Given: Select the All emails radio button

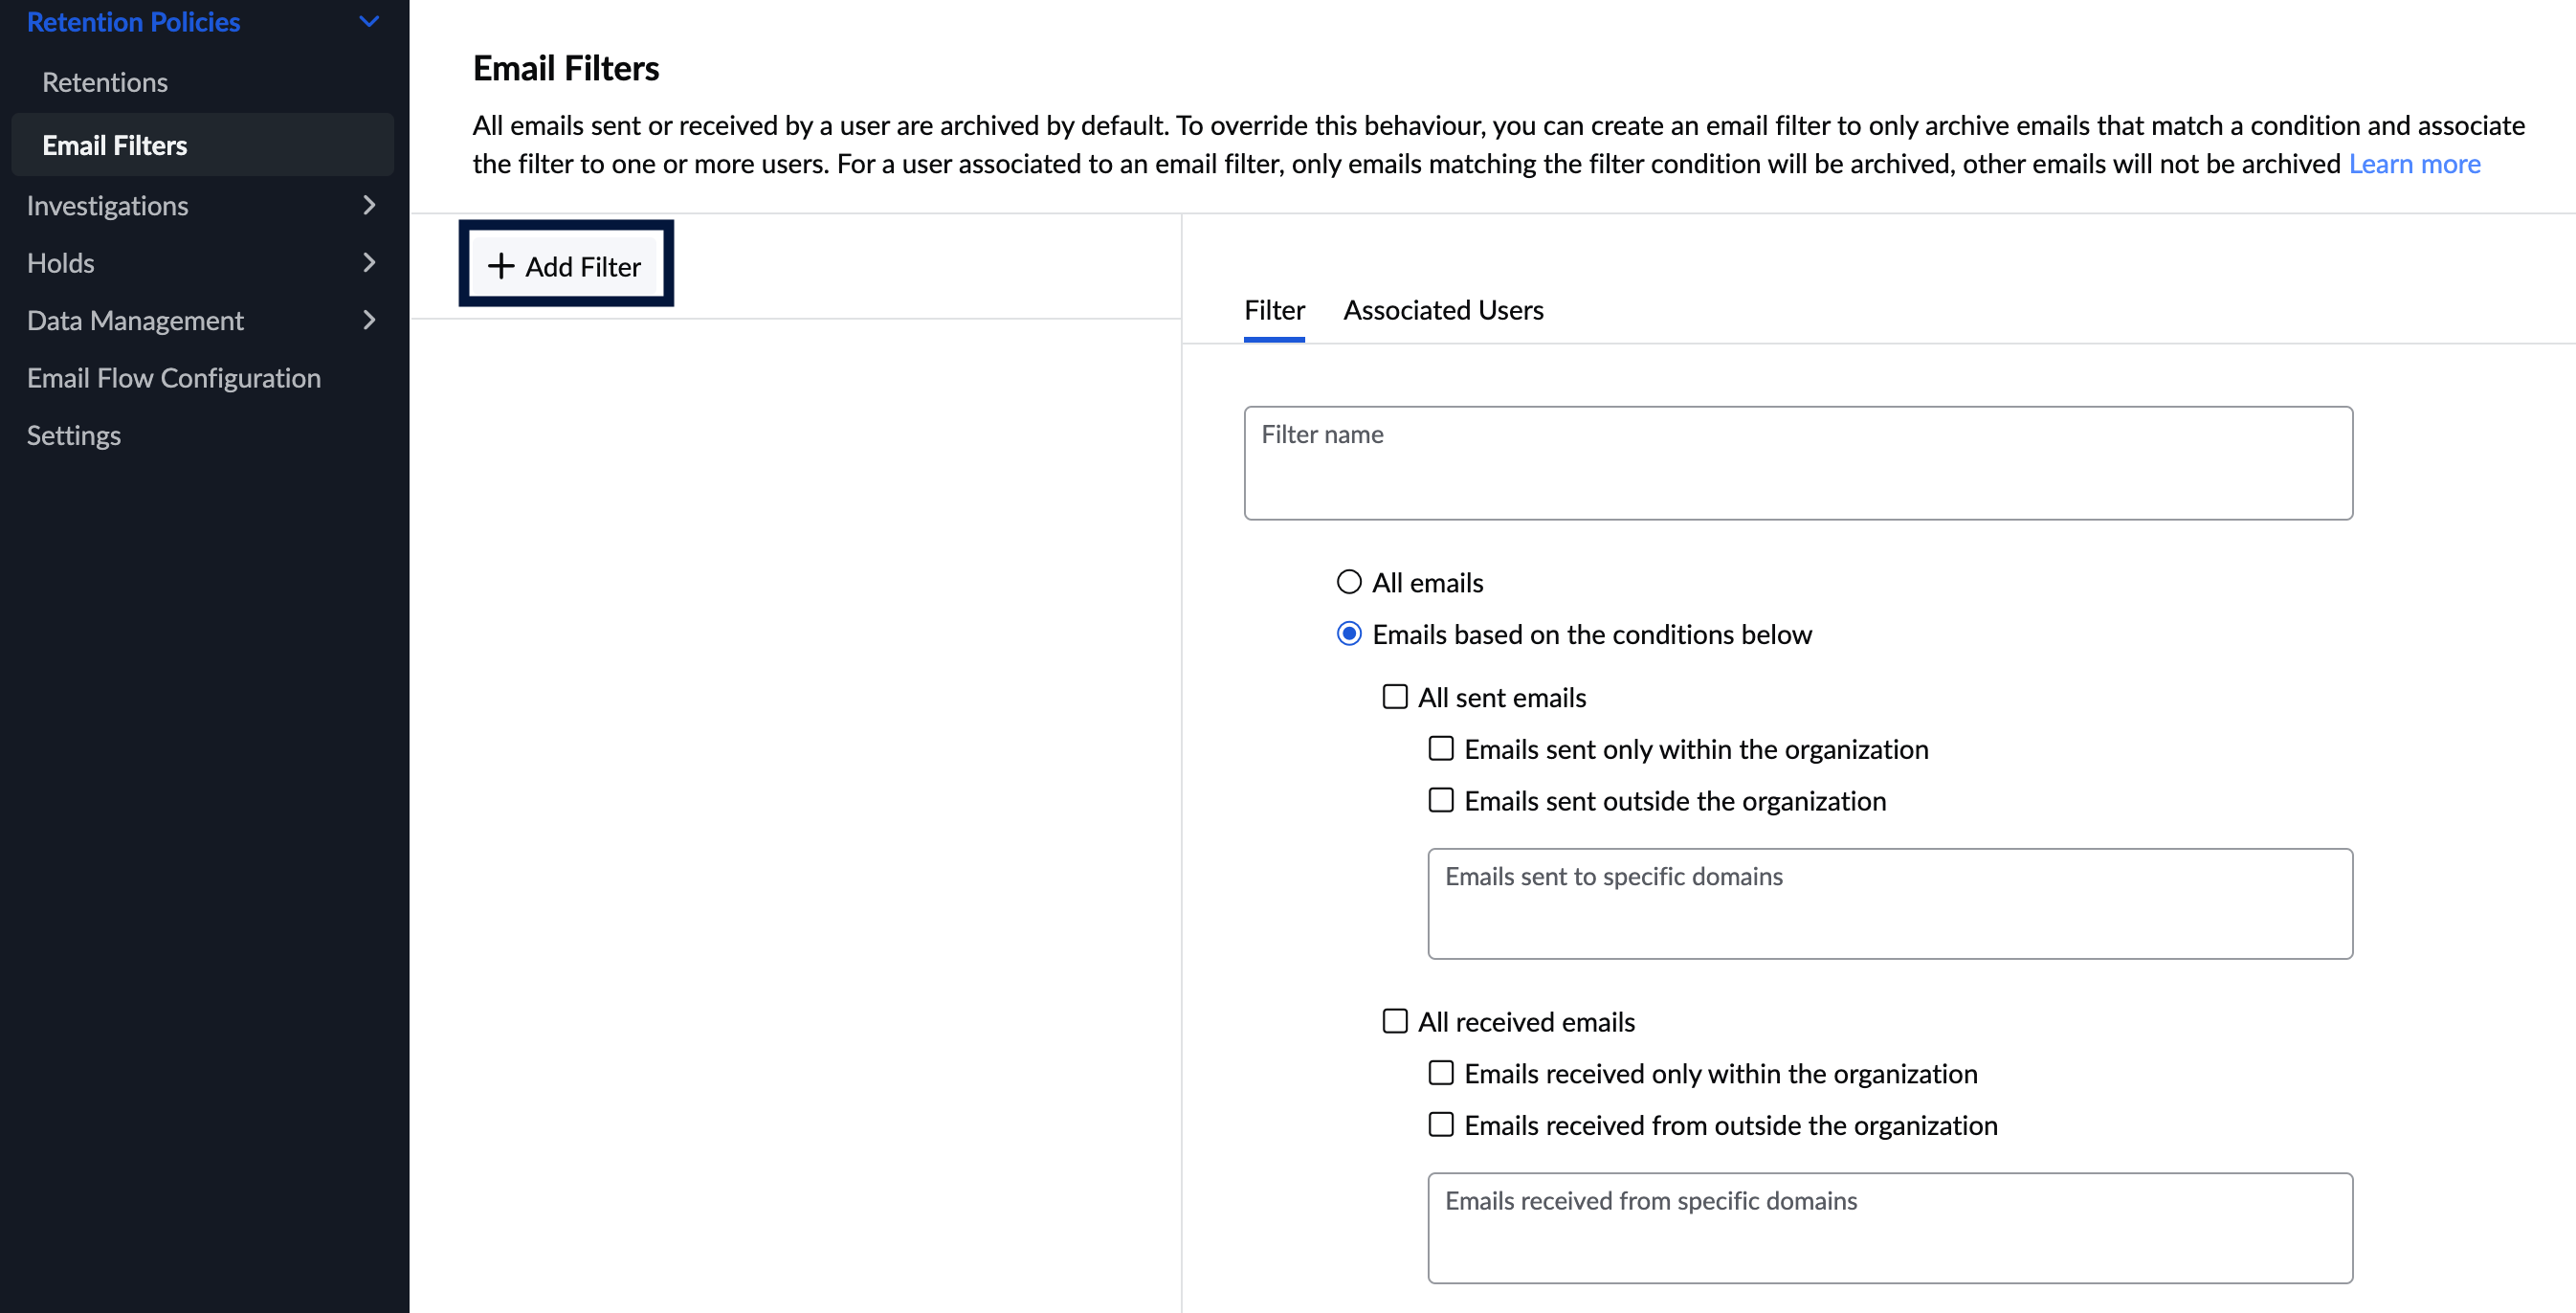Looking at the screenshot, I should (x=1349, y=582).
